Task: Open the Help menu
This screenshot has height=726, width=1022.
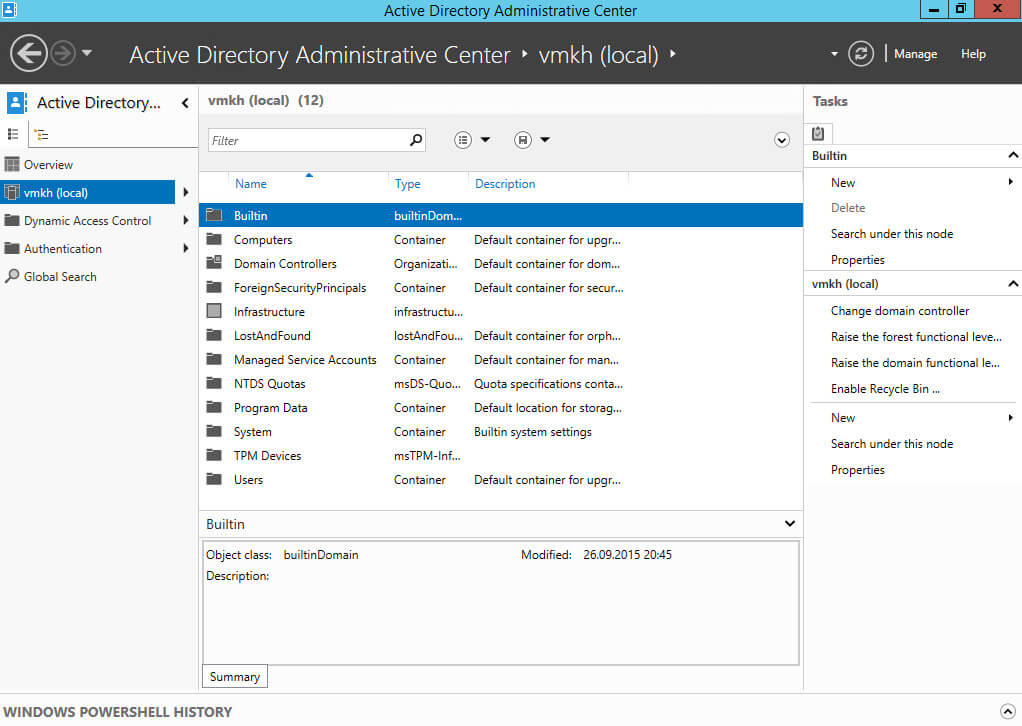Action: tap(973, 54)
